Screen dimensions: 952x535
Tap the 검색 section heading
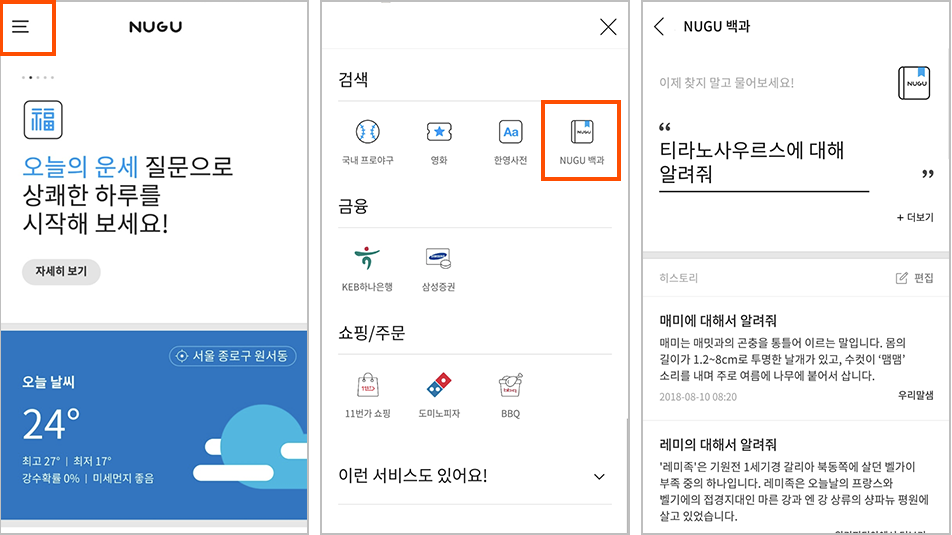pos(353,80)
